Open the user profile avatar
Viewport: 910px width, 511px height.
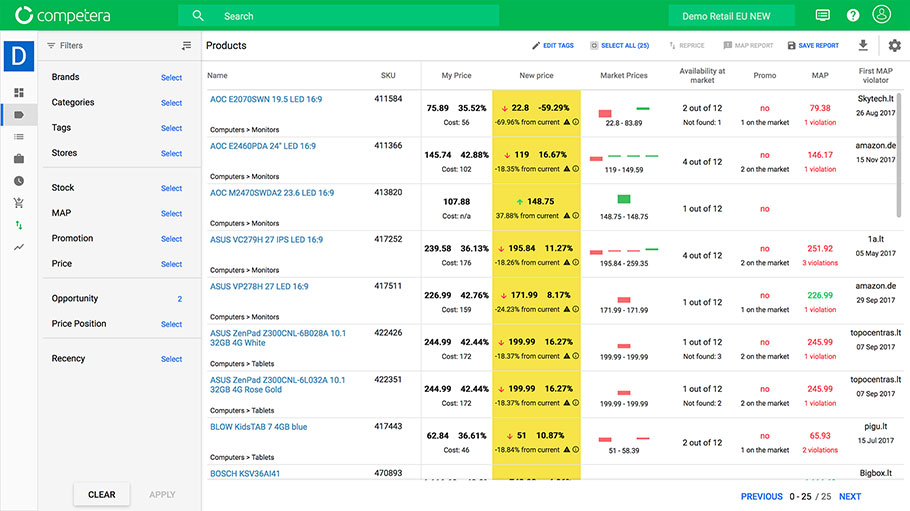pyautogui.click(x=882, y=15)
